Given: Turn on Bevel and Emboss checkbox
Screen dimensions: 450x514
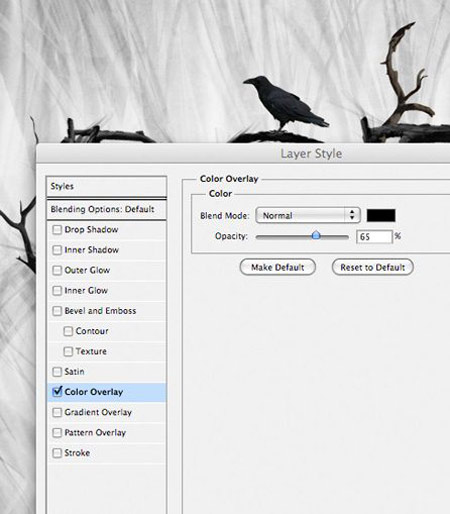Looking at the screenshot, I should click(x=57, y=311).
